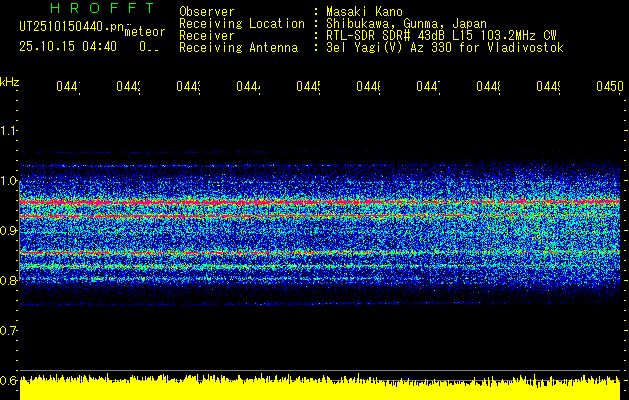Click the 3el Yagi antenna description
Viewport: 629px width, 400px height.
coord(445,48)
